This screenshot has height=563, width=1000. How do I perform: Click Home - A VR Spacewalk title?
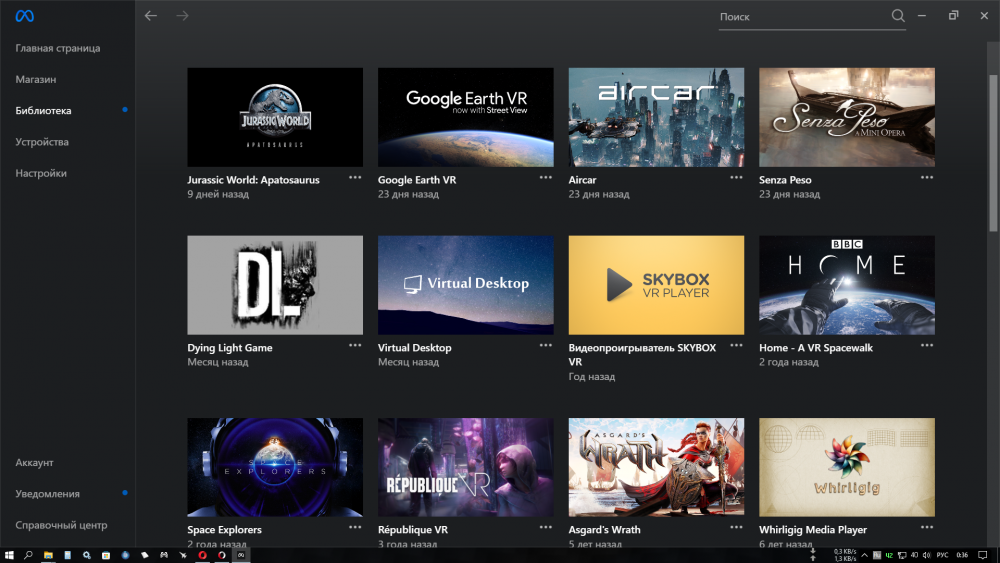(816, 348)
